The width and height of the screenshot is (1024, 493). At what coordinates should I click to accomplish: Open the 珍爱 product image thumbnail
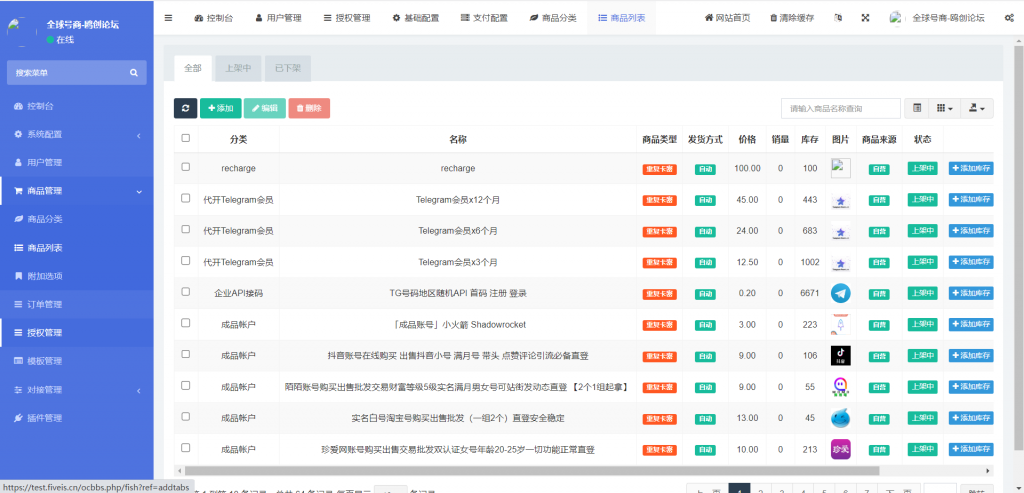[840, 449]
